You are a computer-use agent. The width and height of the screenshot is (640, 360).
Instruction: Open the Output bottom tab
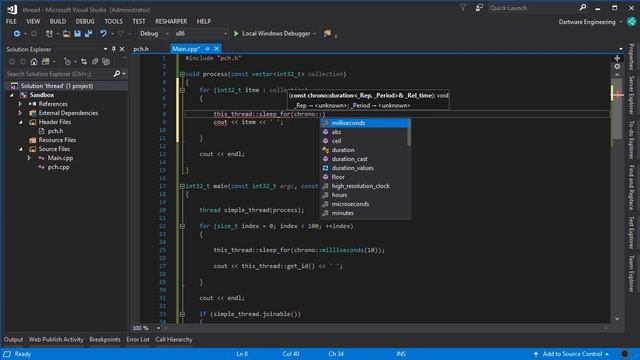(13, 340)
